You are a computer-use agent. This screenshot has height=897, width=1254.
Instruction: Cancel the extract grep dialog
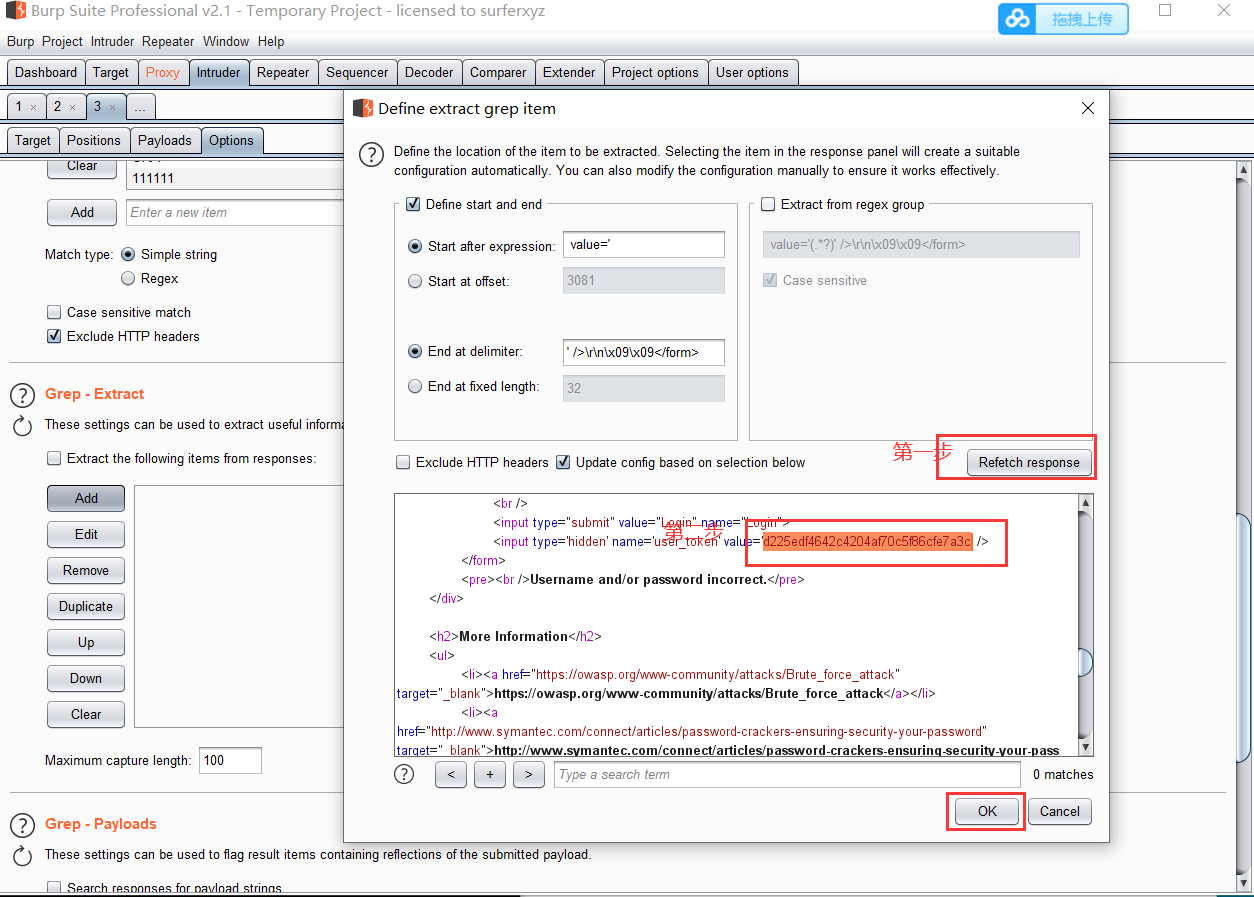click(x=1059, y=811)
